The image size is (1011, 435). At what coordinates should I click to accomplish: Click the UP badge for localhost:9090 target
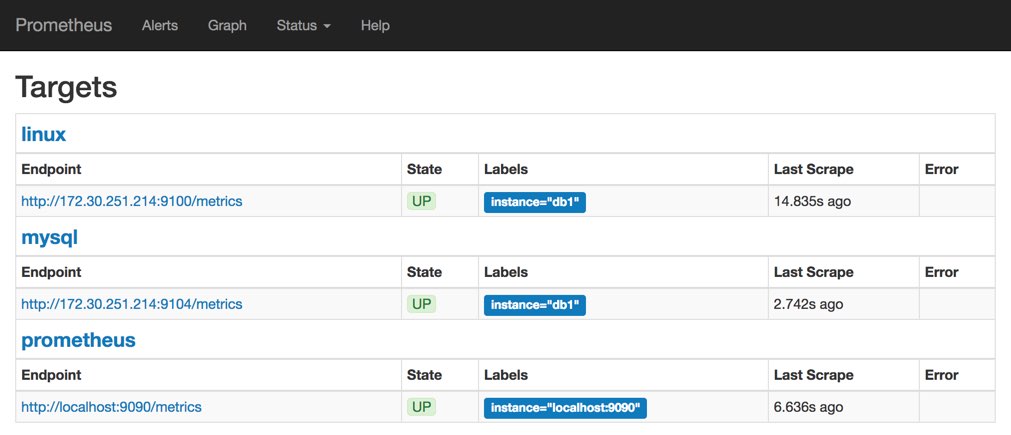pyautogui.click(x=422, y=407)
